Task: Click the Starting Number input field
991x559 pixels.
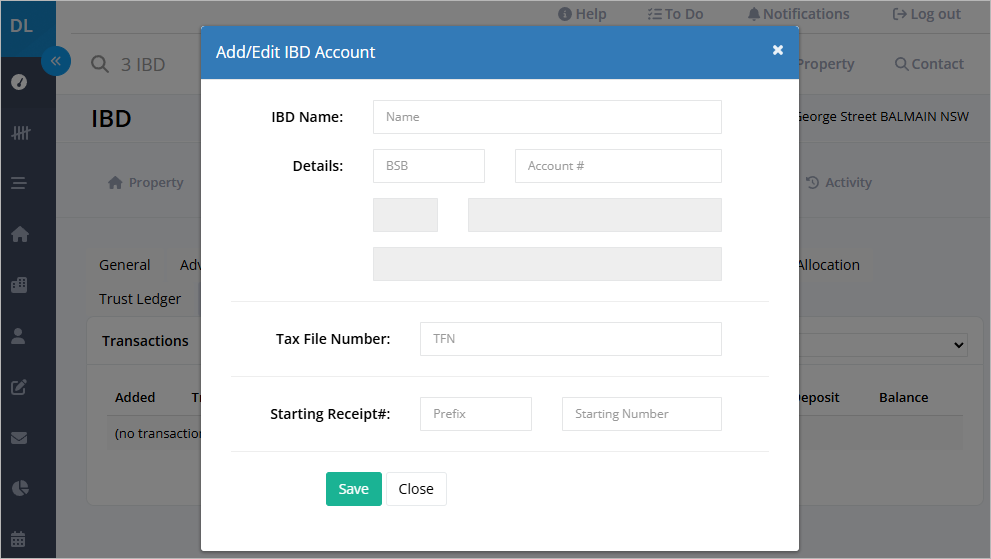Action: click(x=641, y=414)
